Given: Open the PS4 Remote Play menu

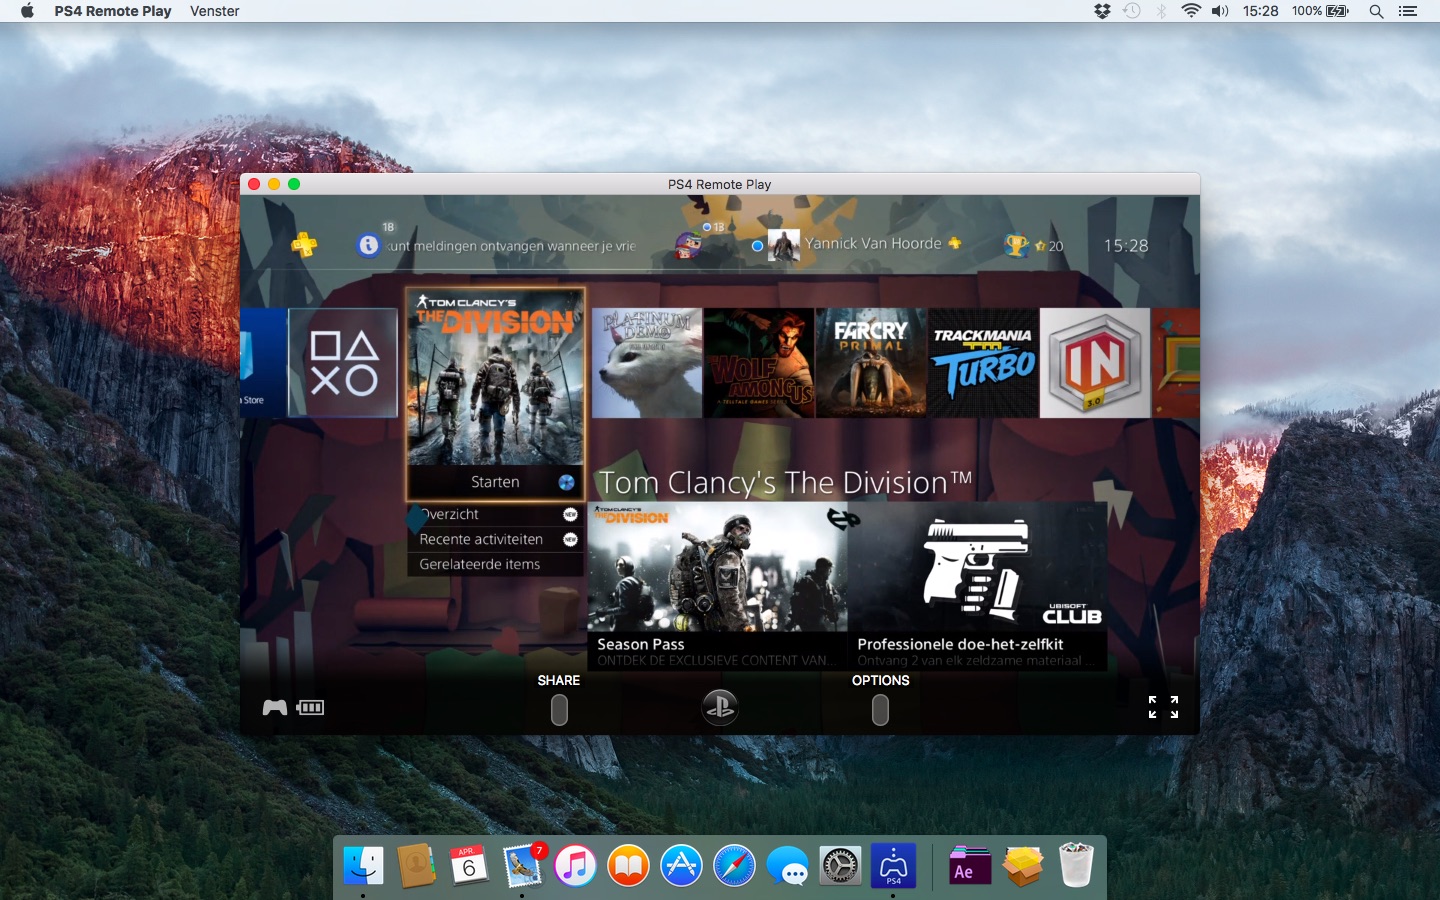Looking at the screenshot, I should [113, 11].
